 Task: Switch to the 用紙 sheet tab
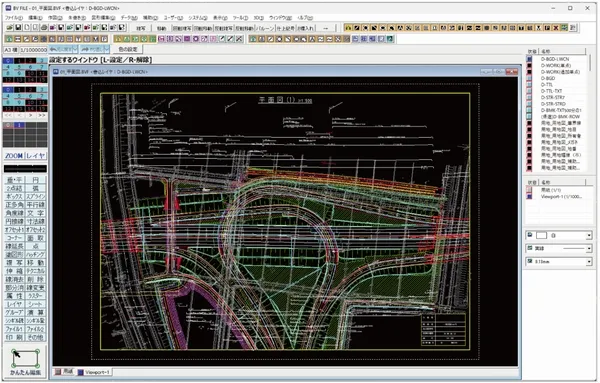click(64, 372)
